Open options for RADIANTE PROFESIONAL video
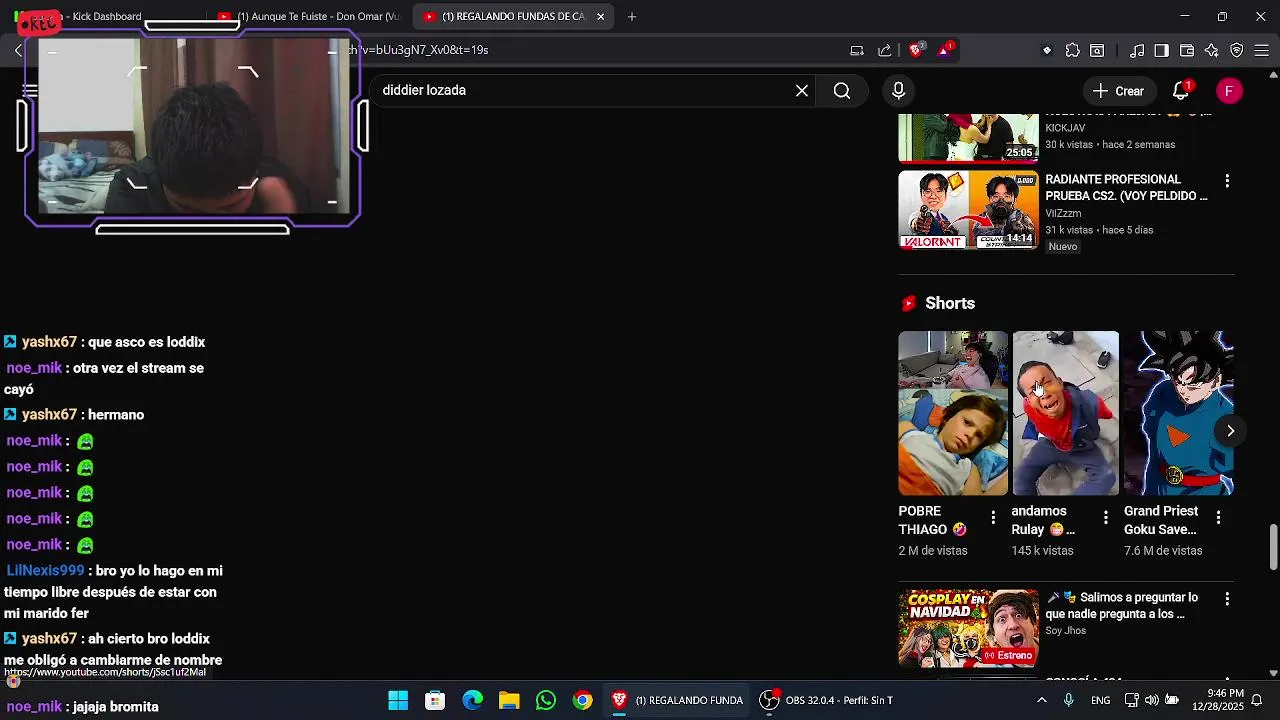 coord(1227,181)
